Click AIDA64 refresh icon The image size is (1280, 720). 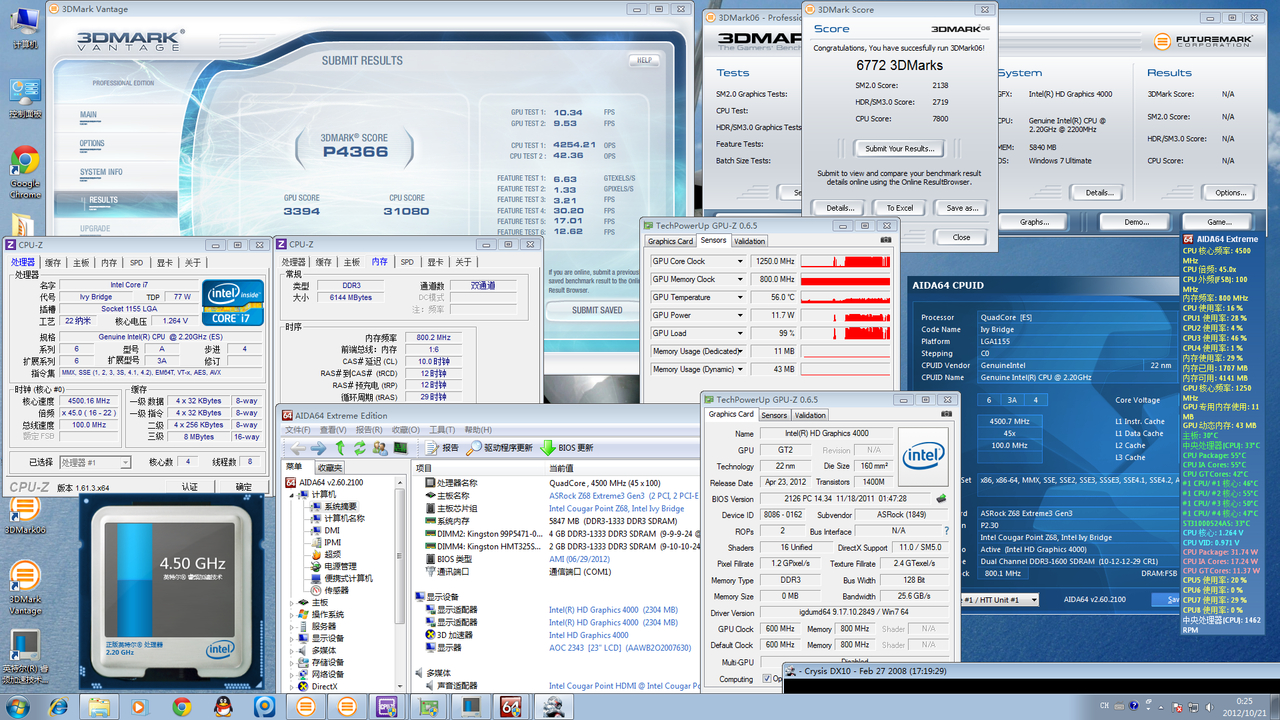point(360,448)
